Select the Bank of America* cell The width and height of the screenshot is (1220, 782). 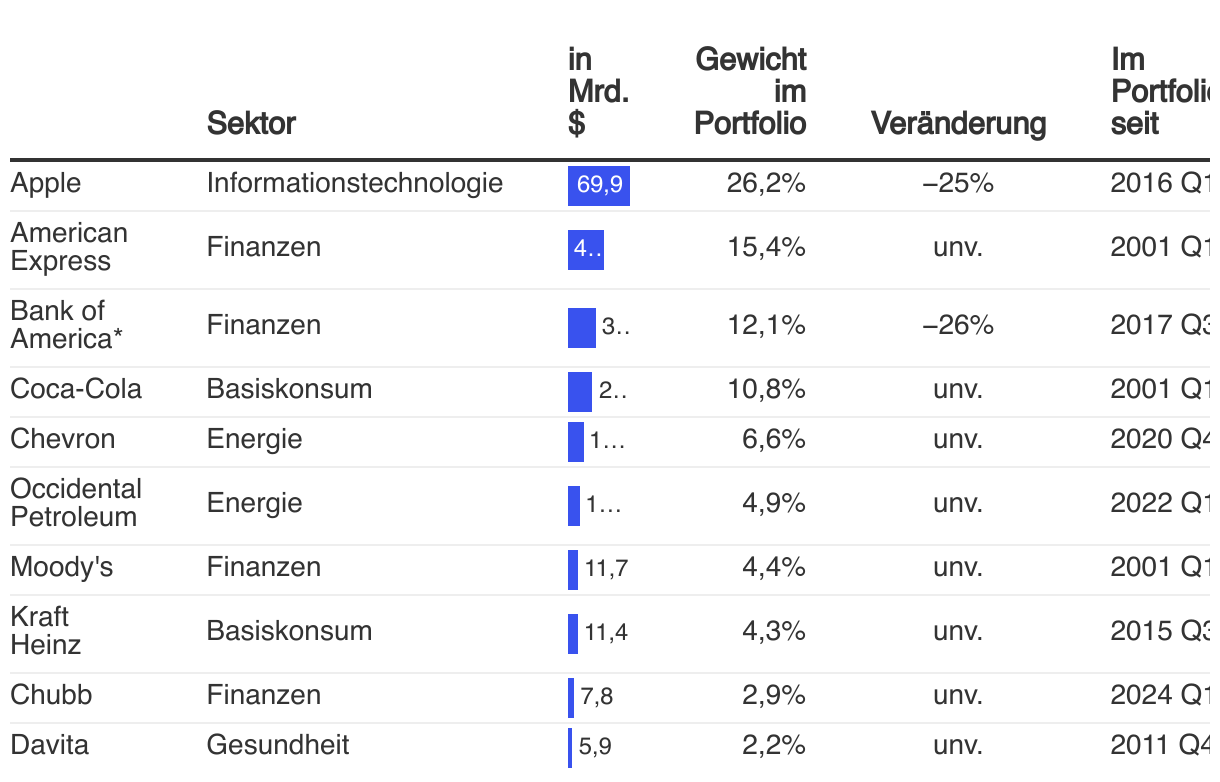(x=65, y=325)
